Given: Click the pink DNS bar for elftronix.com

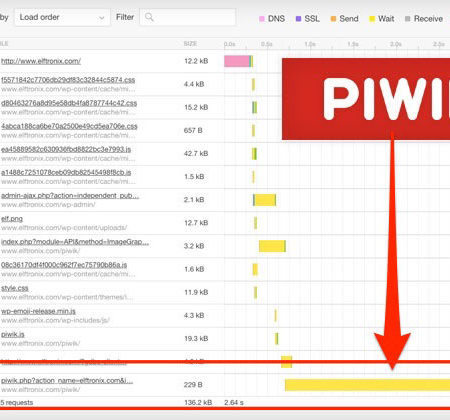Looking at the screenshot, I should click(x=237, y=61).
